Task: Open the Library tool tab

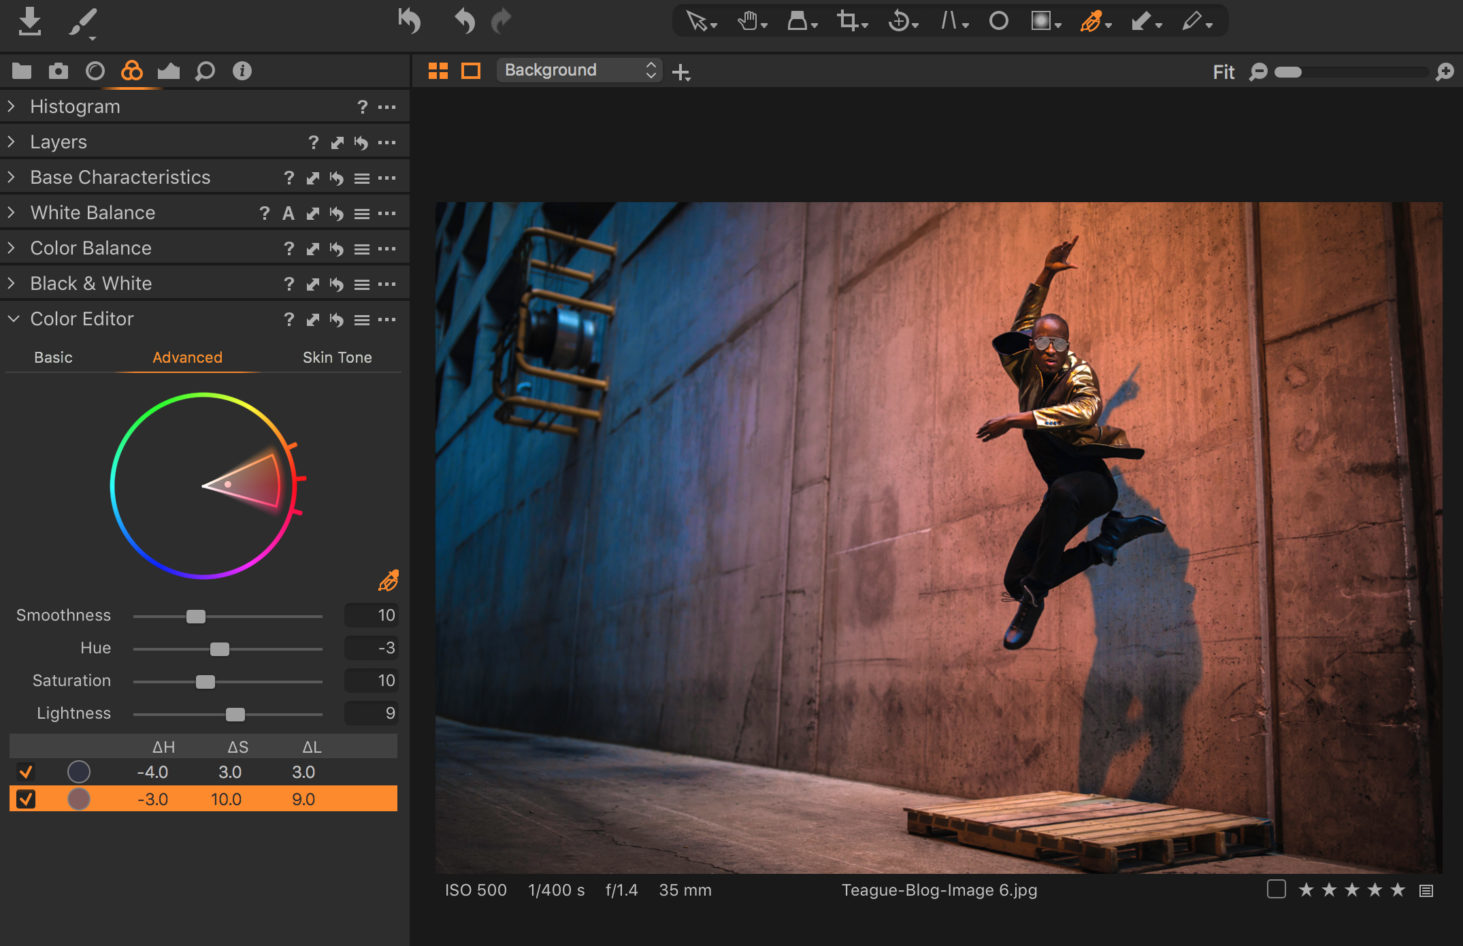Action: [x=20, y=71]
